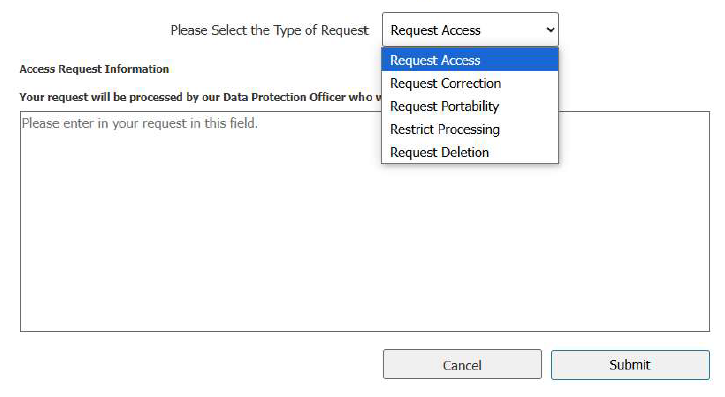The height and width of the screenshot is (397, 725).
Task: Choose the Portability request type
Action: (x=470, y=106)
